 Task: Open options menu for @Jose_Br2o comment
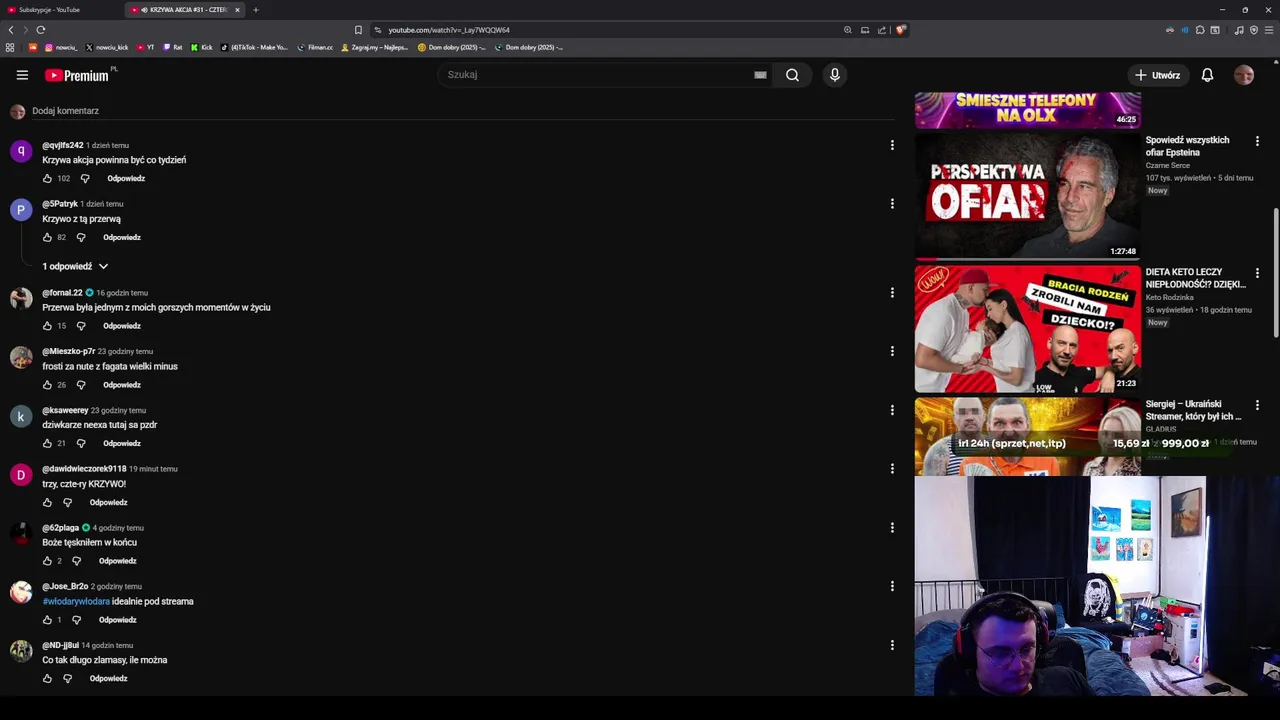tap(892, 586)
